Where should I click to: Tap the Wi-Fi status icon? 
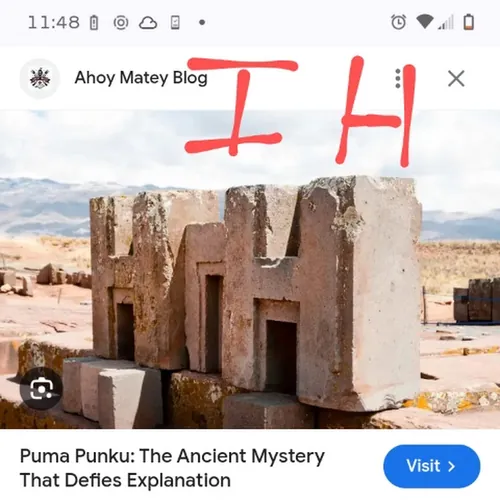[425, 22]
